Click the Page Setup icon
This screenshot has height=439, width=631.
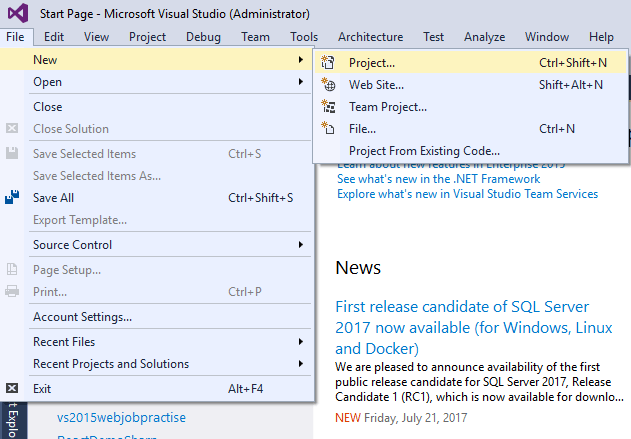point(12,269)
